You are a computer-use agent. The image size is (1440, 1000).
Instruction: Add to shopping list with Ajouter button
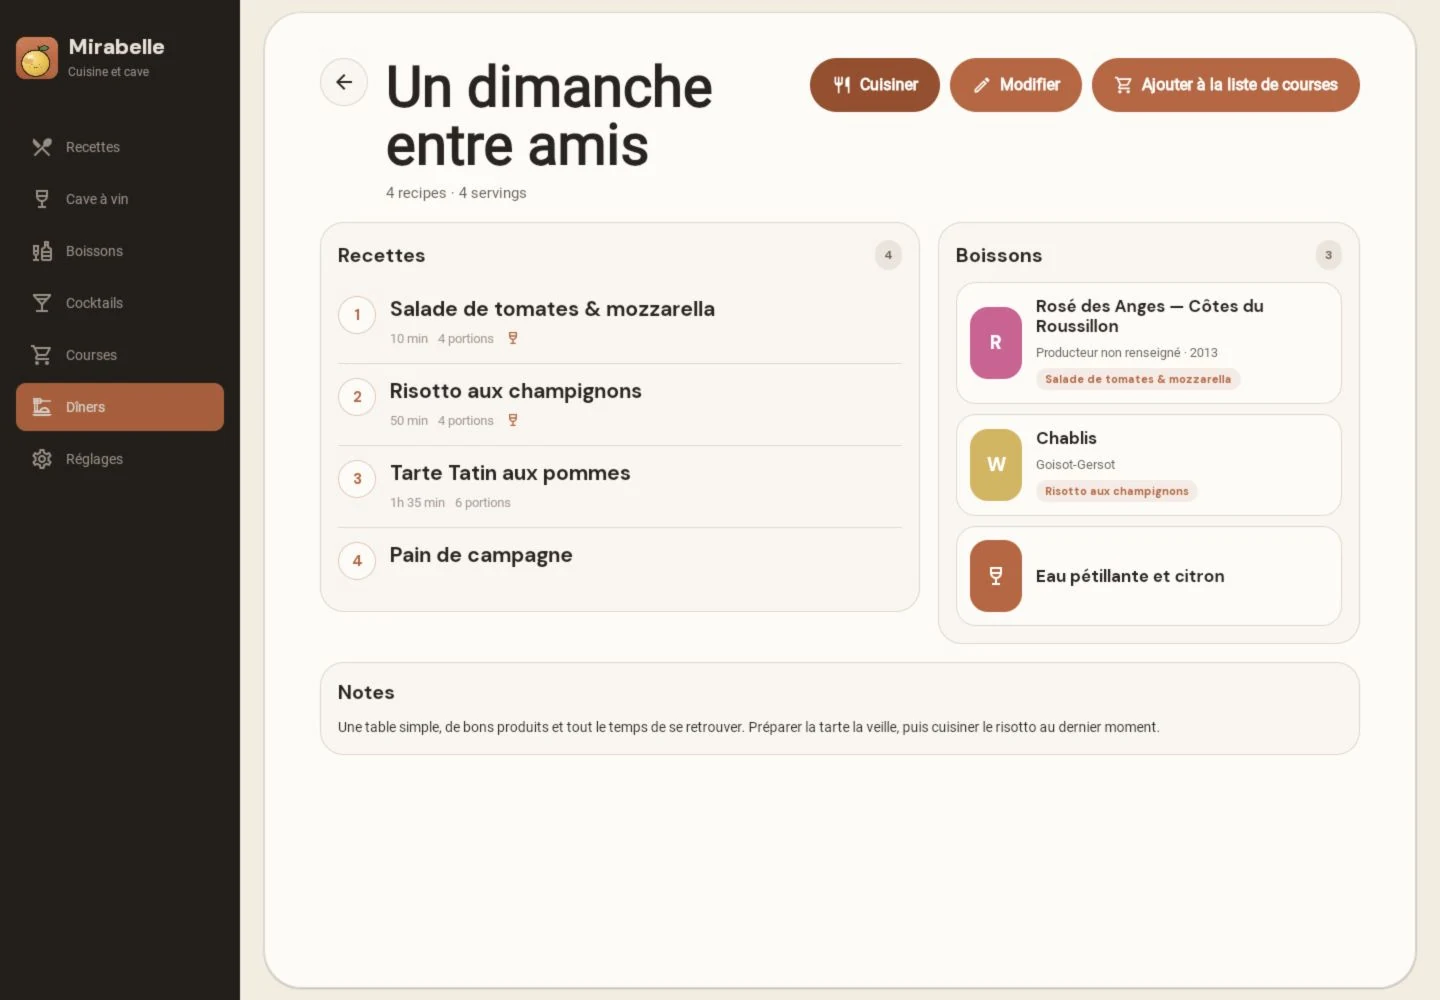pos(1226,85)
